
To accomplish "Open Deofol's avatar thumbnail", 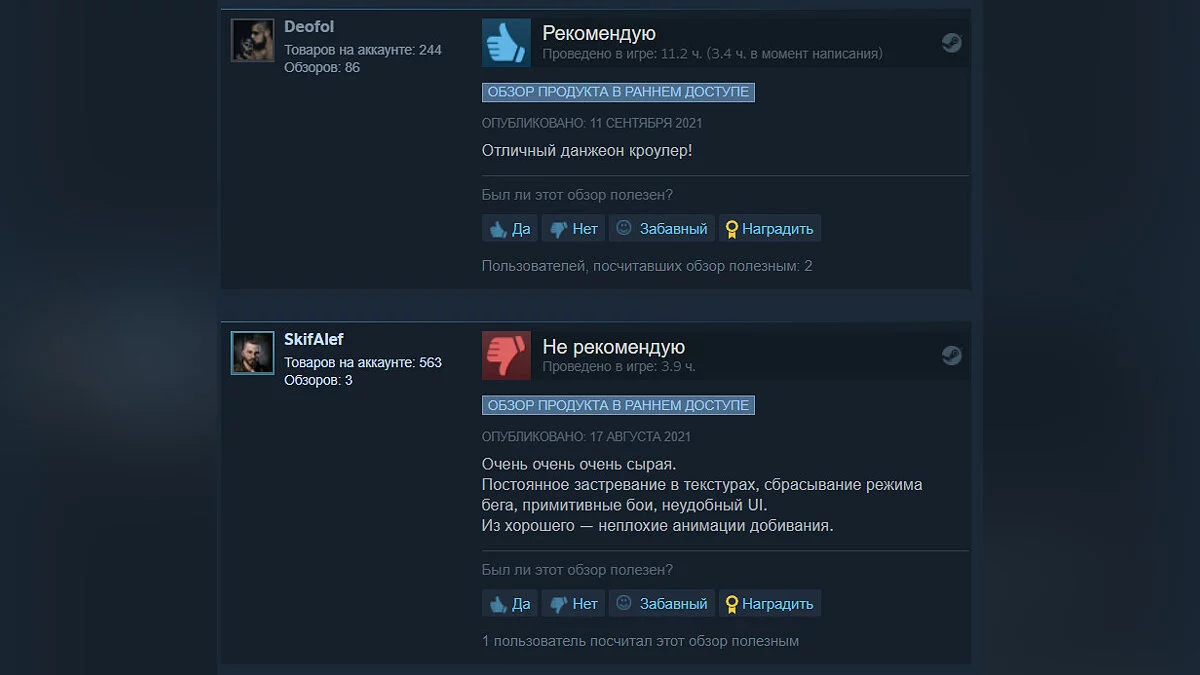I will tap(253, 40).
